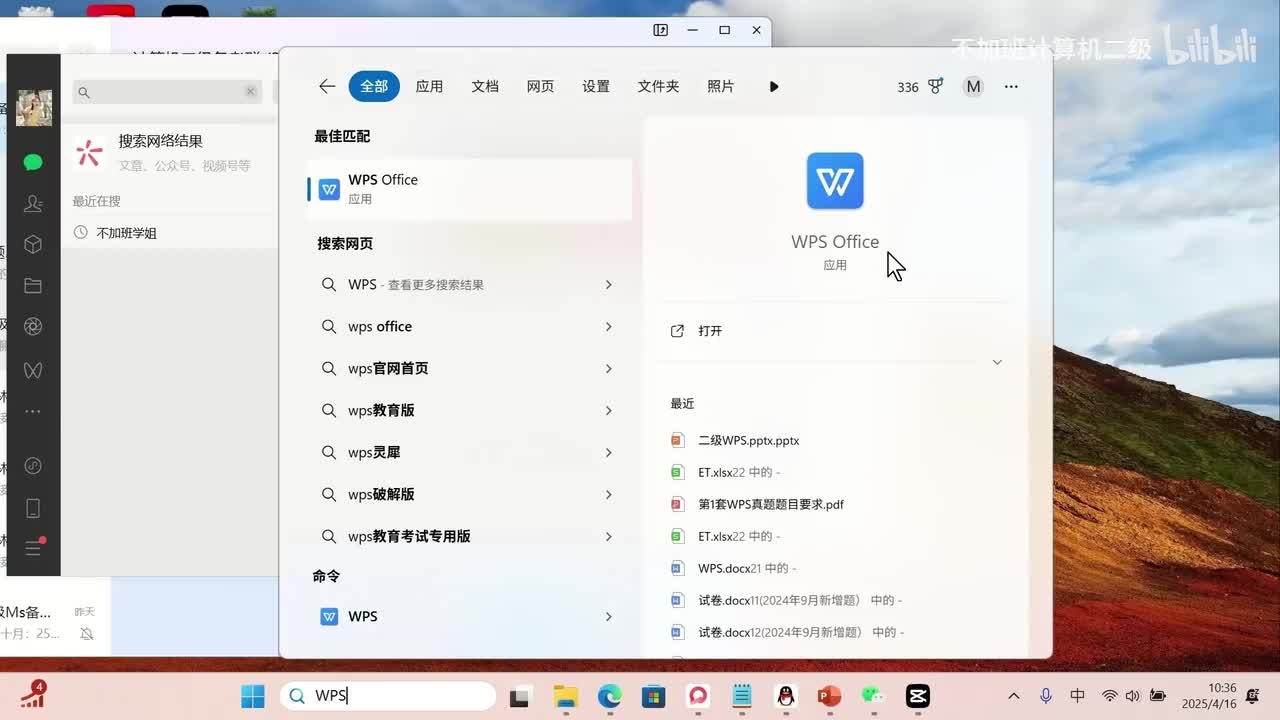Open File Explorer from the taskbar

(566, 697)
